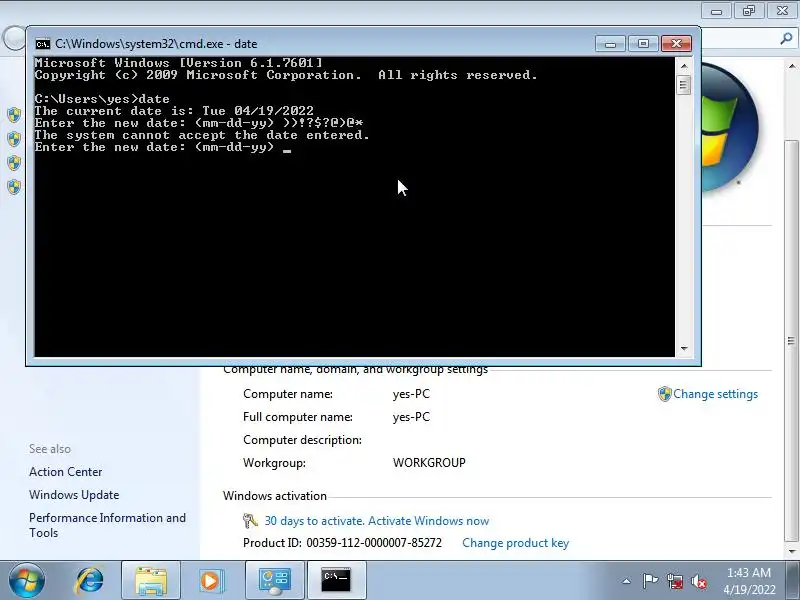Maximize the command prompt window
The image size is (800, 600).
point(643,44)
